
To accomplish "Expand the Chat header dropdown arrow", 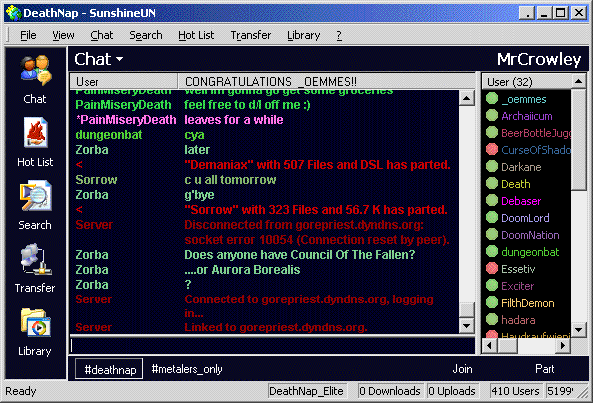I will [120, 59].
